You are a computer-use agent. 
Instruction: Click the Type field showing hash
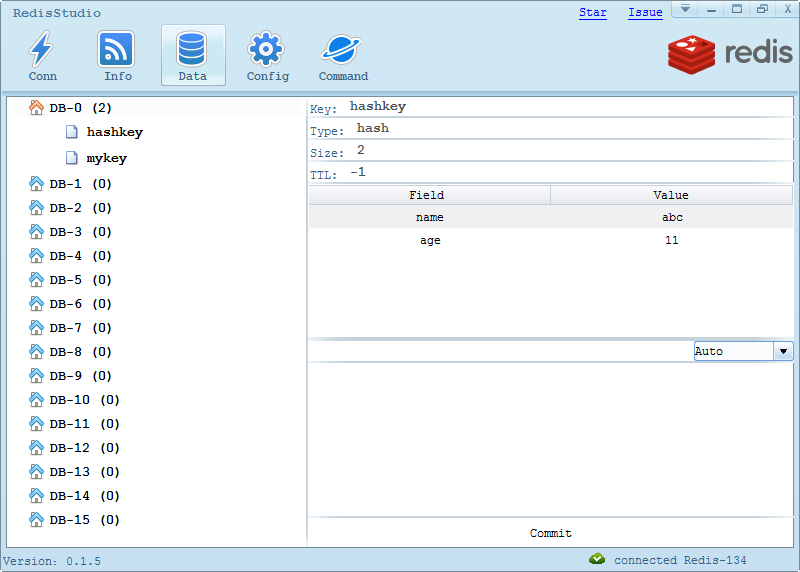coord(573,129)
